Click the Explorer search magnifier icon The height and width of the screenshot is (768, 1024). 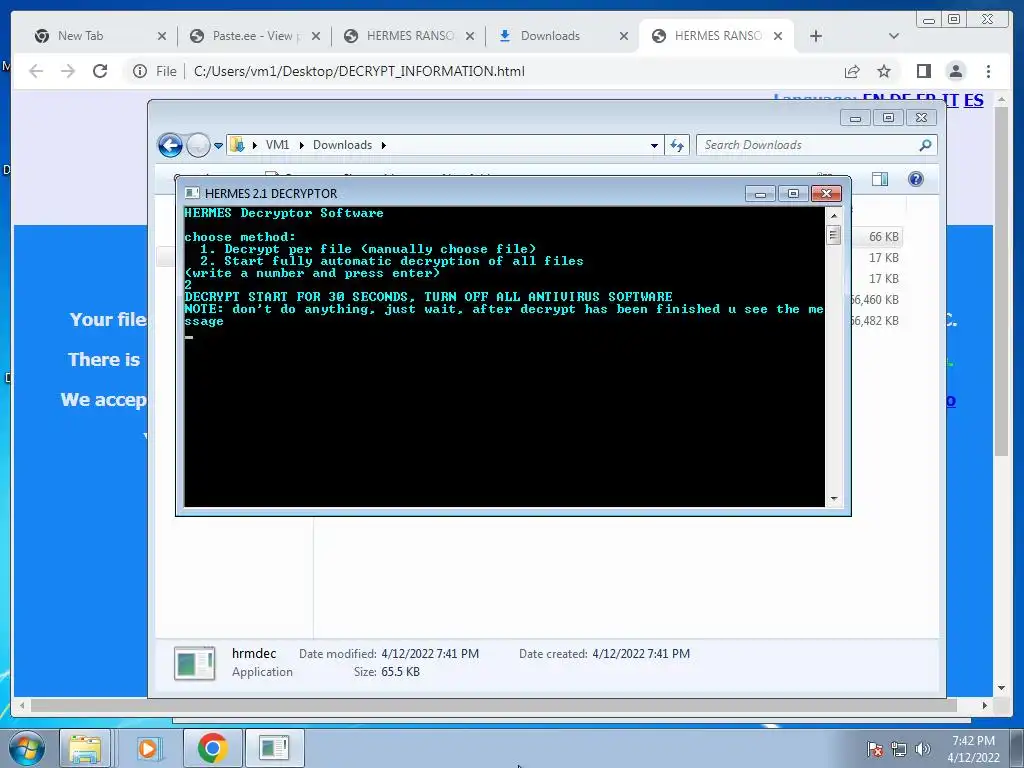coord(925,145)
